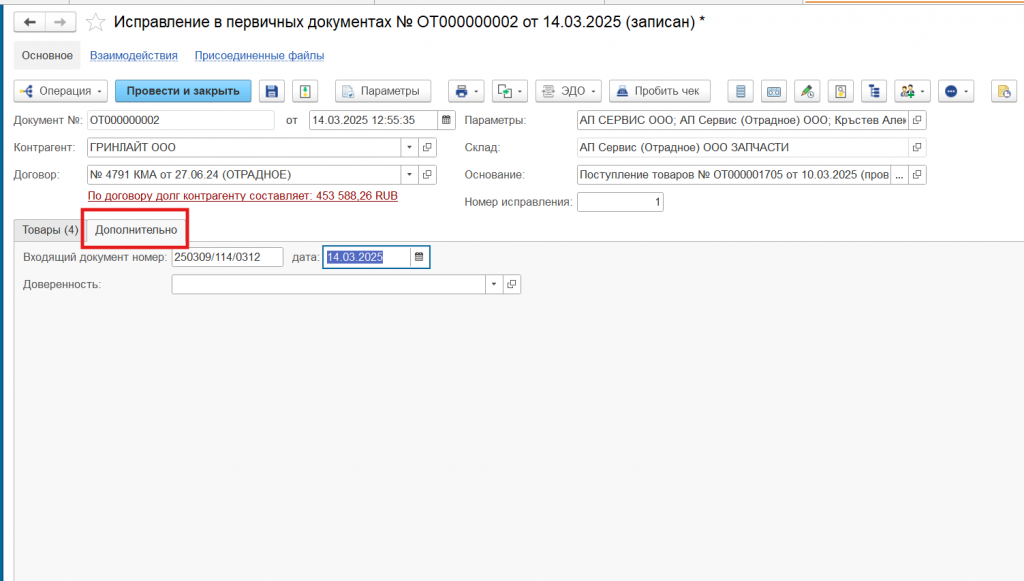The image size is (1024, 581).
Task: Click the Провести и закрыть button
Action: [x=183, y=91]
